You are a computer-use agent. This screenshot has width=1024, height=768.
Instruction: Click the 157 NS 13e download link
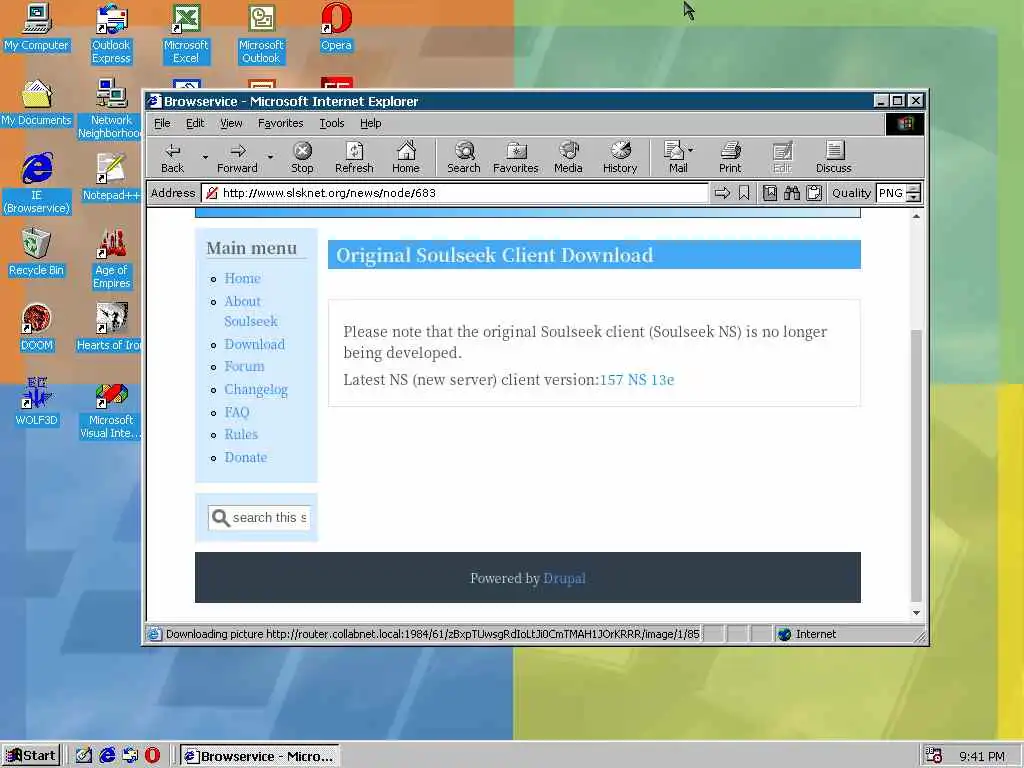point(637,380)
